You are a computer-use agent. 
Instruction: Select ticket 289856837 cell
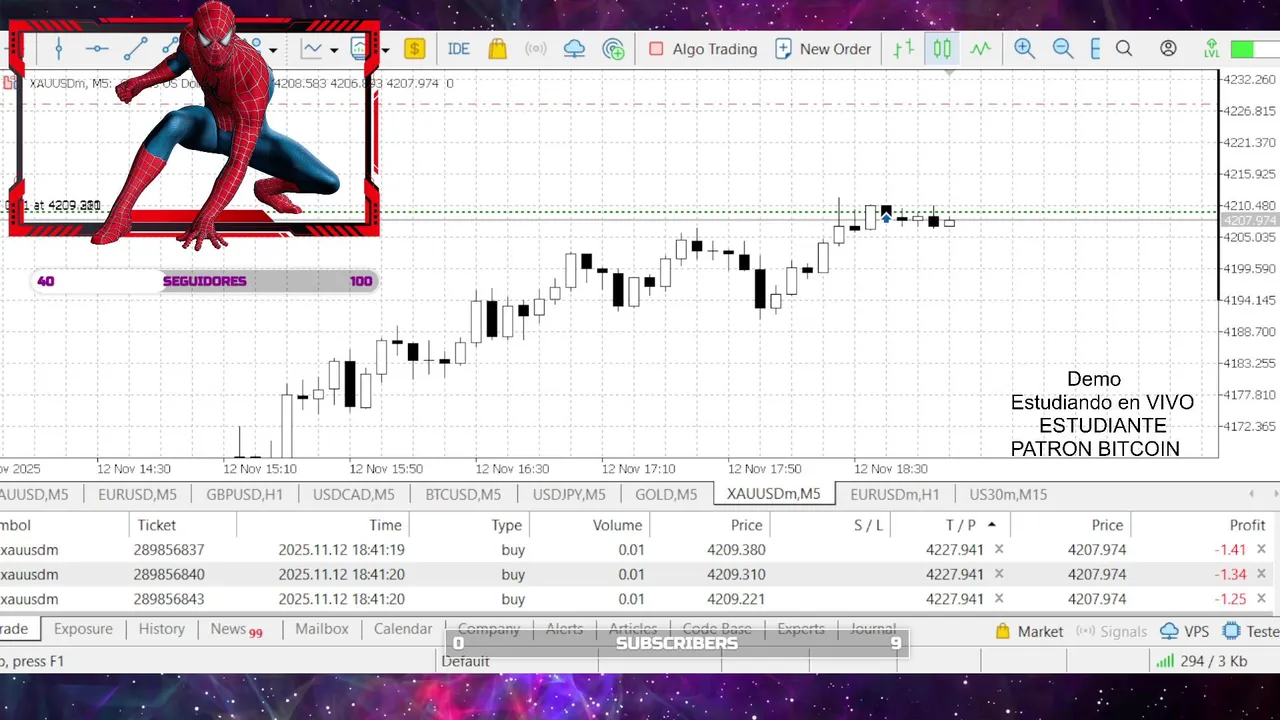(x=169, y=550)
